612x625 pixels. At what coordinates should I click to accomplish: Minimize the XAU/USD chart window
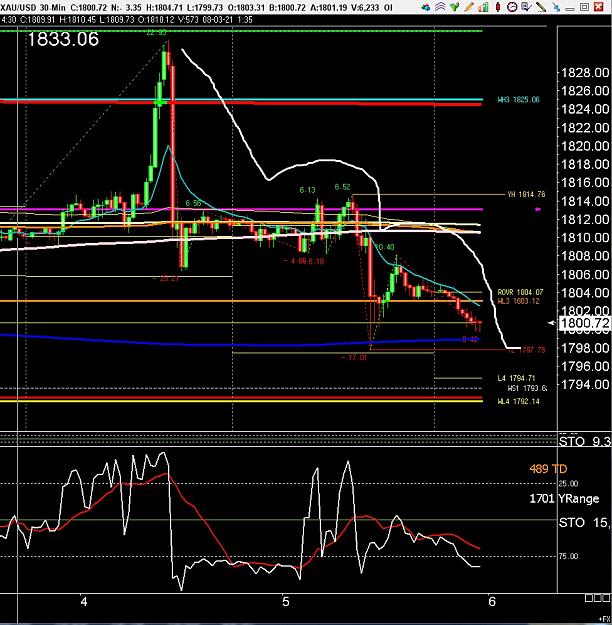(x=570, y=8)
